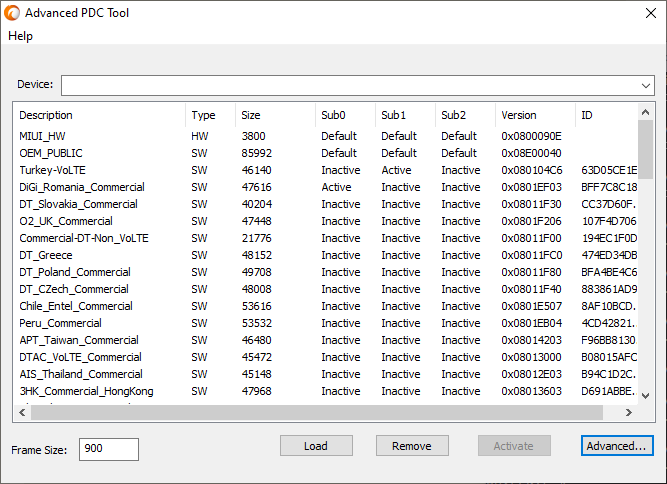Click version 0x08013000 cell
Screen dimensions: 667x484
point(531,357)
